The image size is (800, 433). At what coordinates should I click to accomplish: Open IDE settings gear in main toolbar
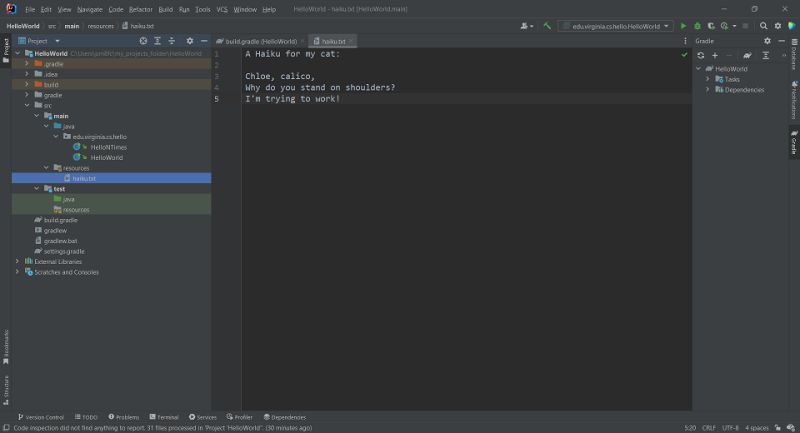[778, 26]
